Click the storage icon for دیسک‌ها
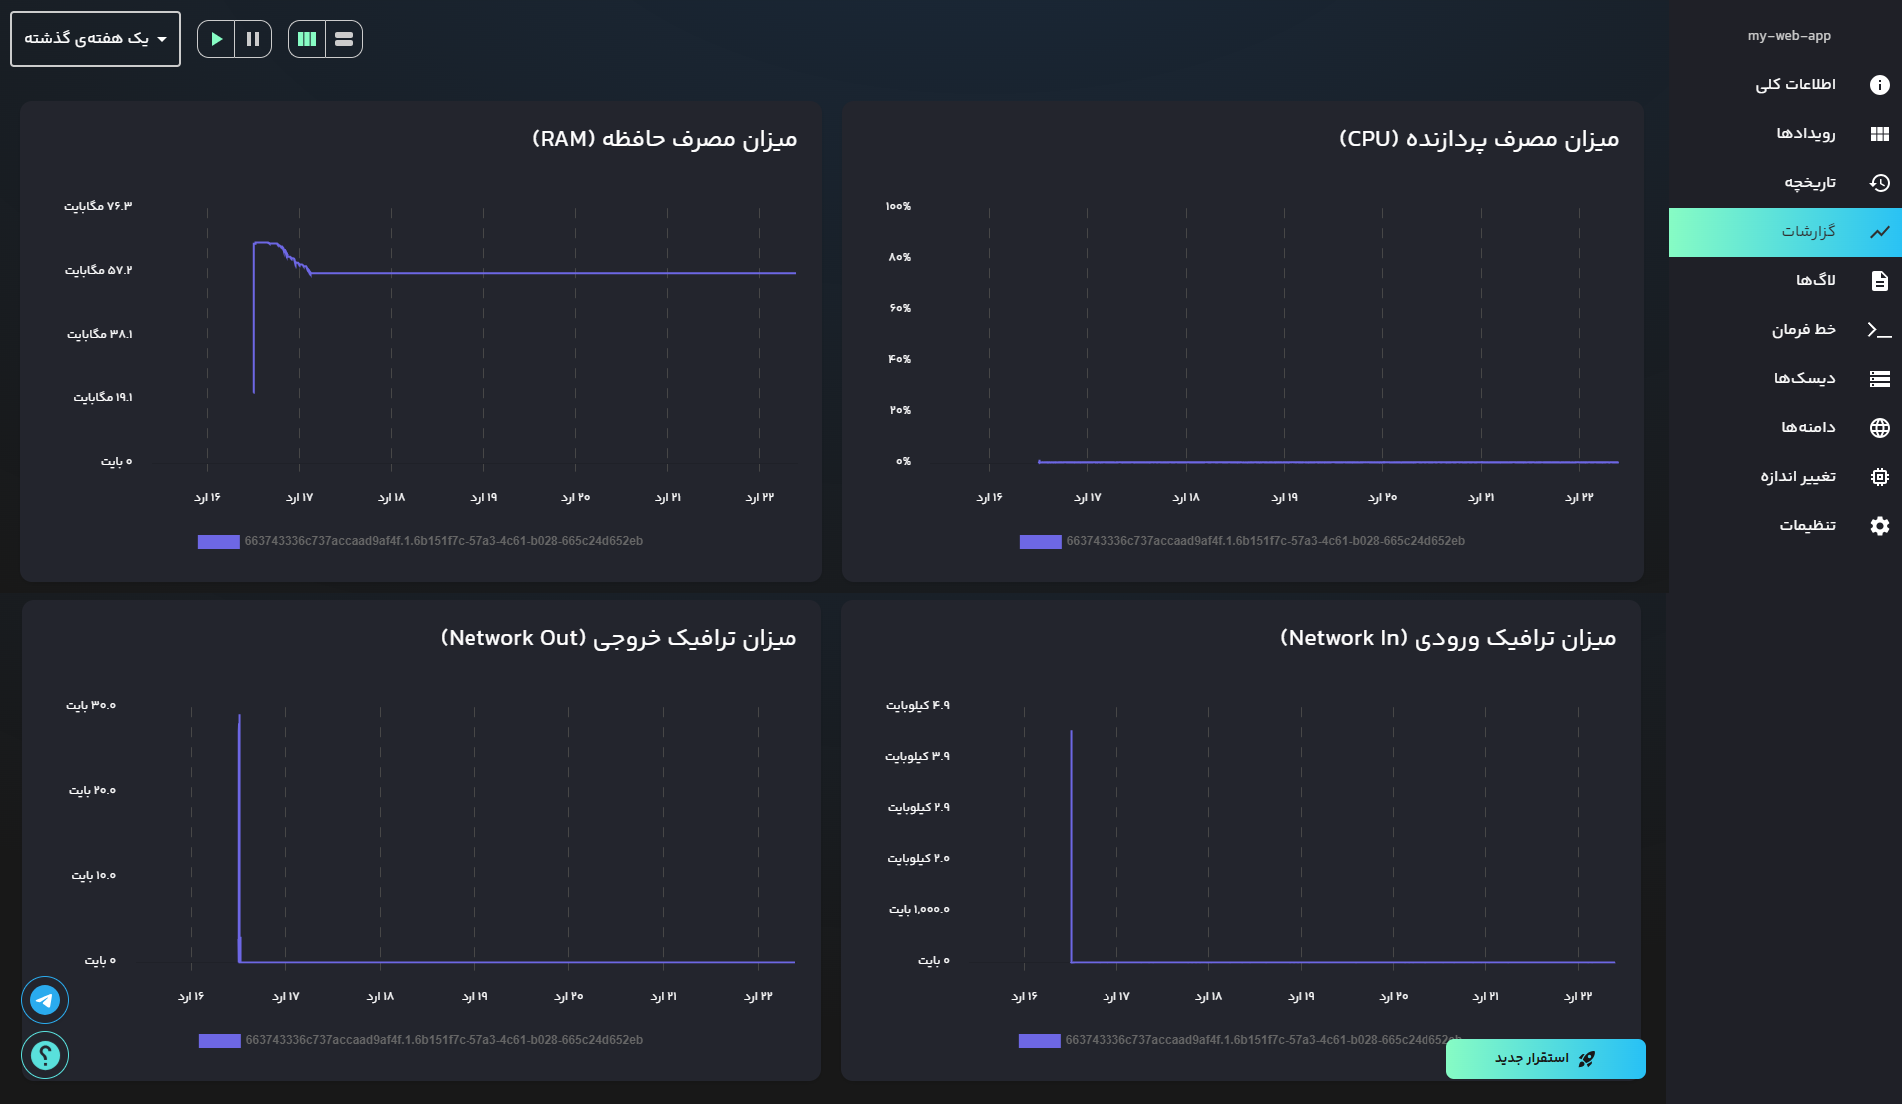 tap(1880, 379)
